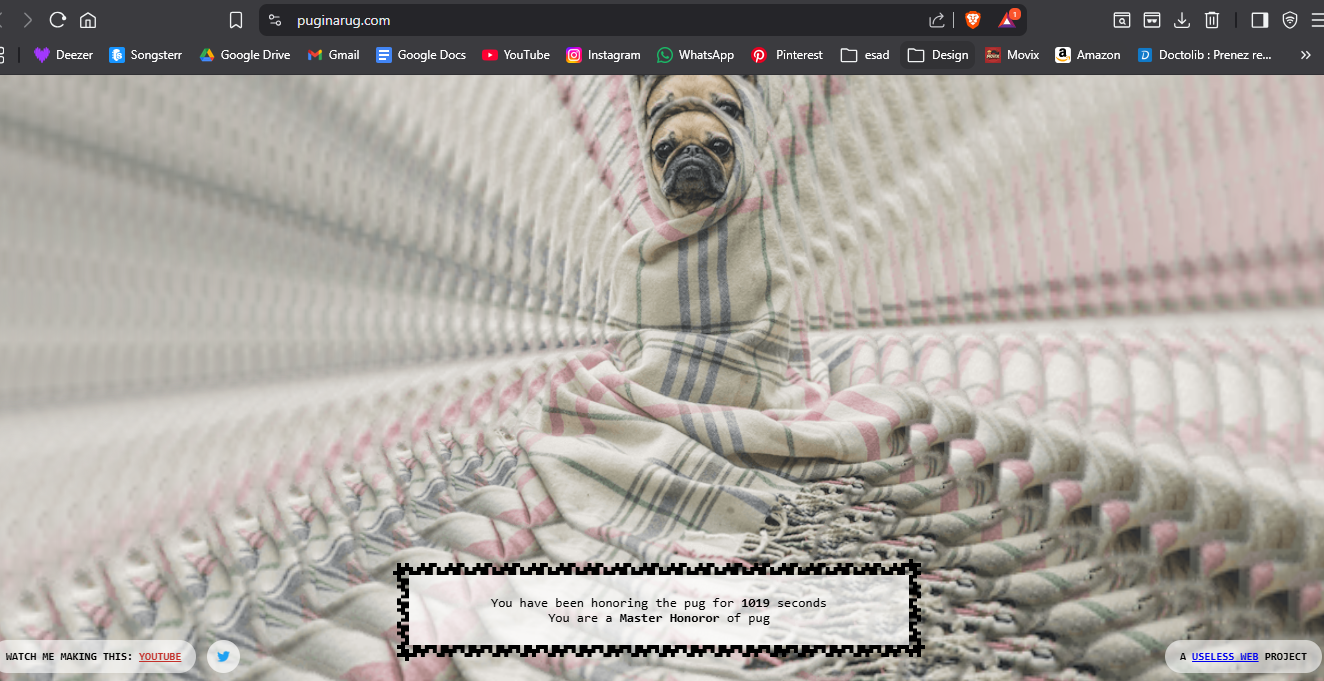Reload the current page
The image size is (1324, 681).
click(x=58, y=20)
